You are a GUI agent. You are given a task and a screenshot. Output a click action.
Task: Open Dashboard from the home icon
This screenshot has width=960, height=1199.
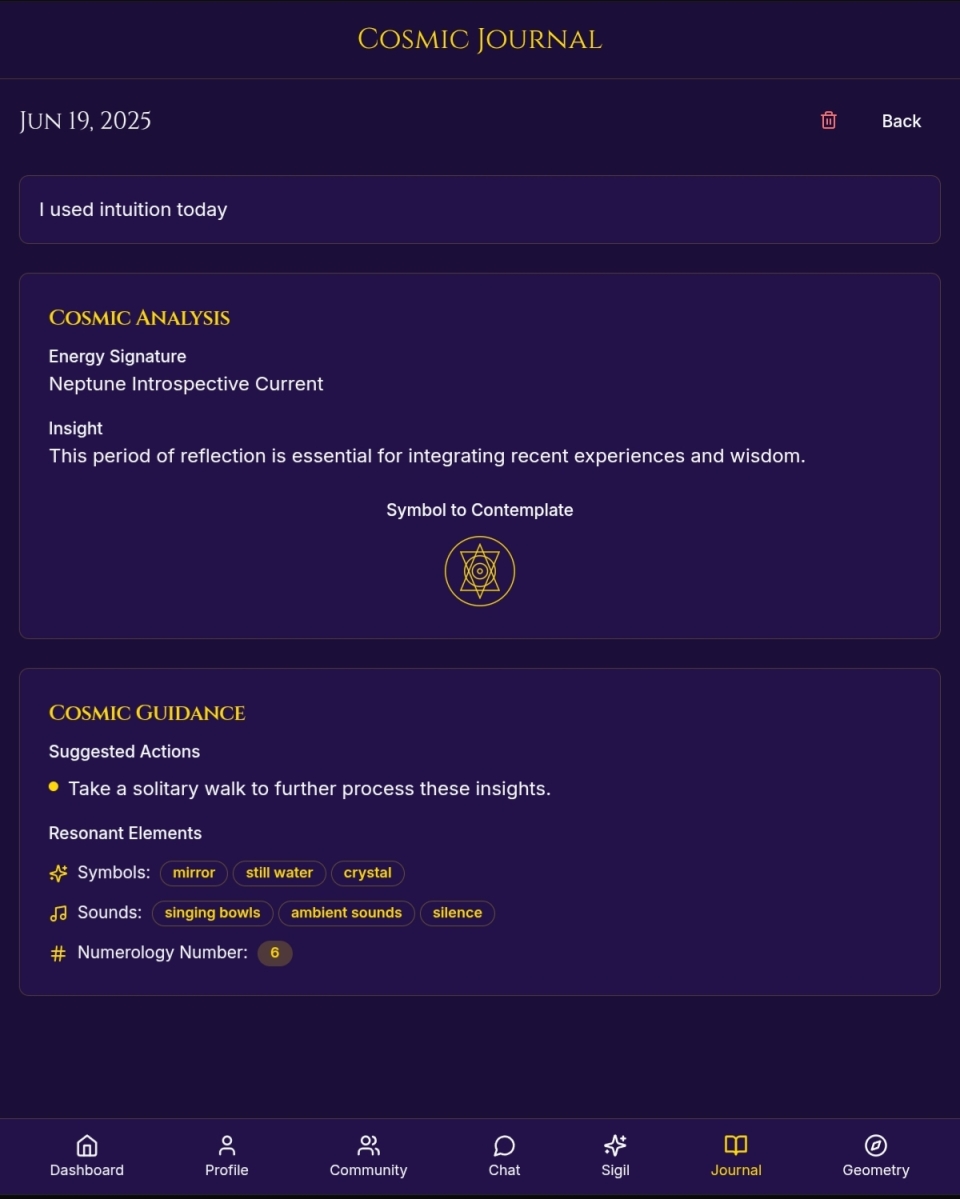coord(87,1145)
